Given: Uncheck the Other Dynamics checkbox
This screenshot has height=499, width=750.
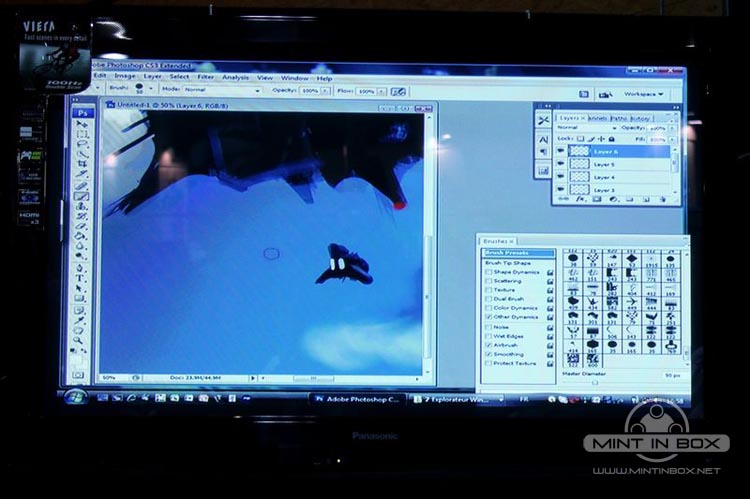Looking at the screenshot, I should (488, 317).
